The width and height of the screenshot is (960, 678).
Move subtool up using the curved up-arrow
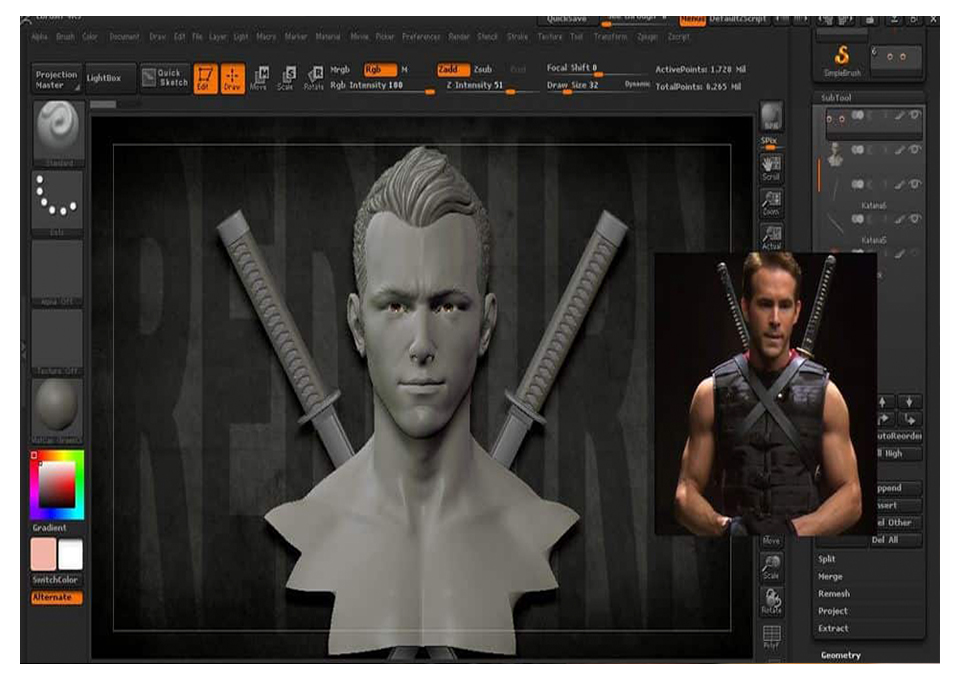pos(883,419)
